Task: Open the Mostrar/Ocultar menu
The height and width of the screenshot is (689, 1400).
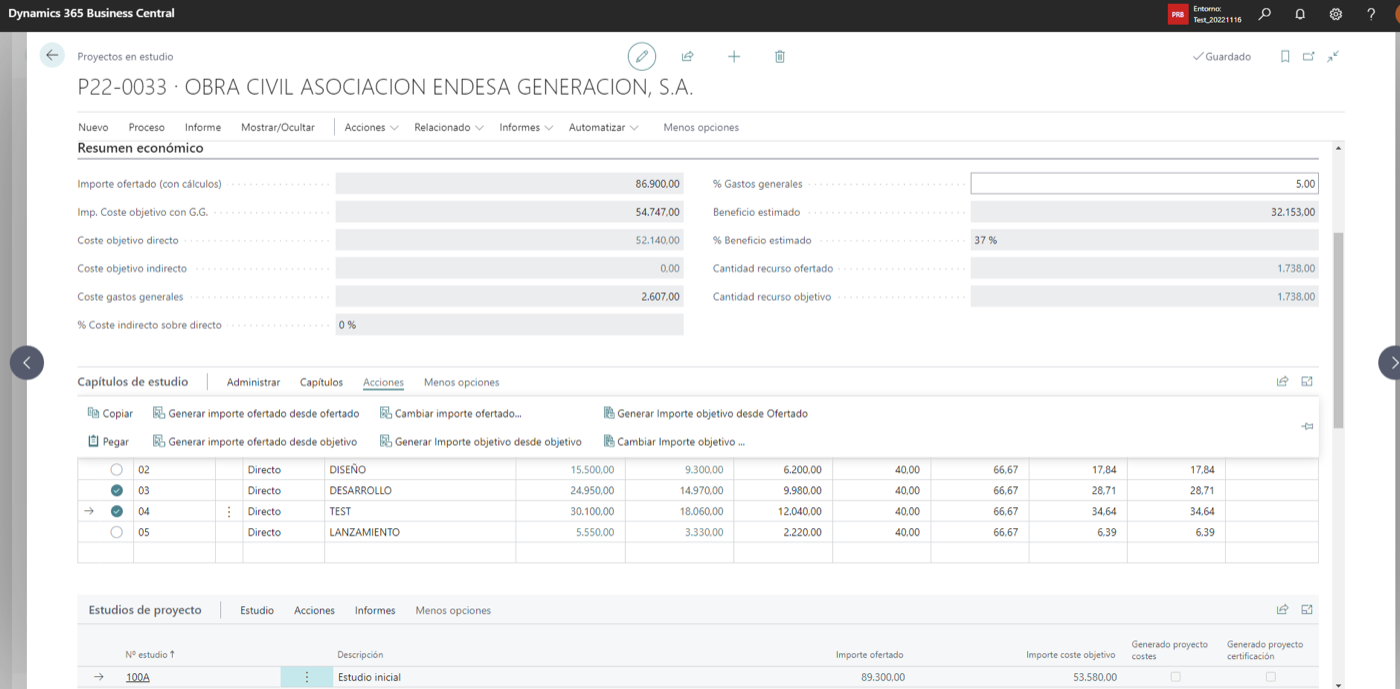Action: [x=278, y=127]
